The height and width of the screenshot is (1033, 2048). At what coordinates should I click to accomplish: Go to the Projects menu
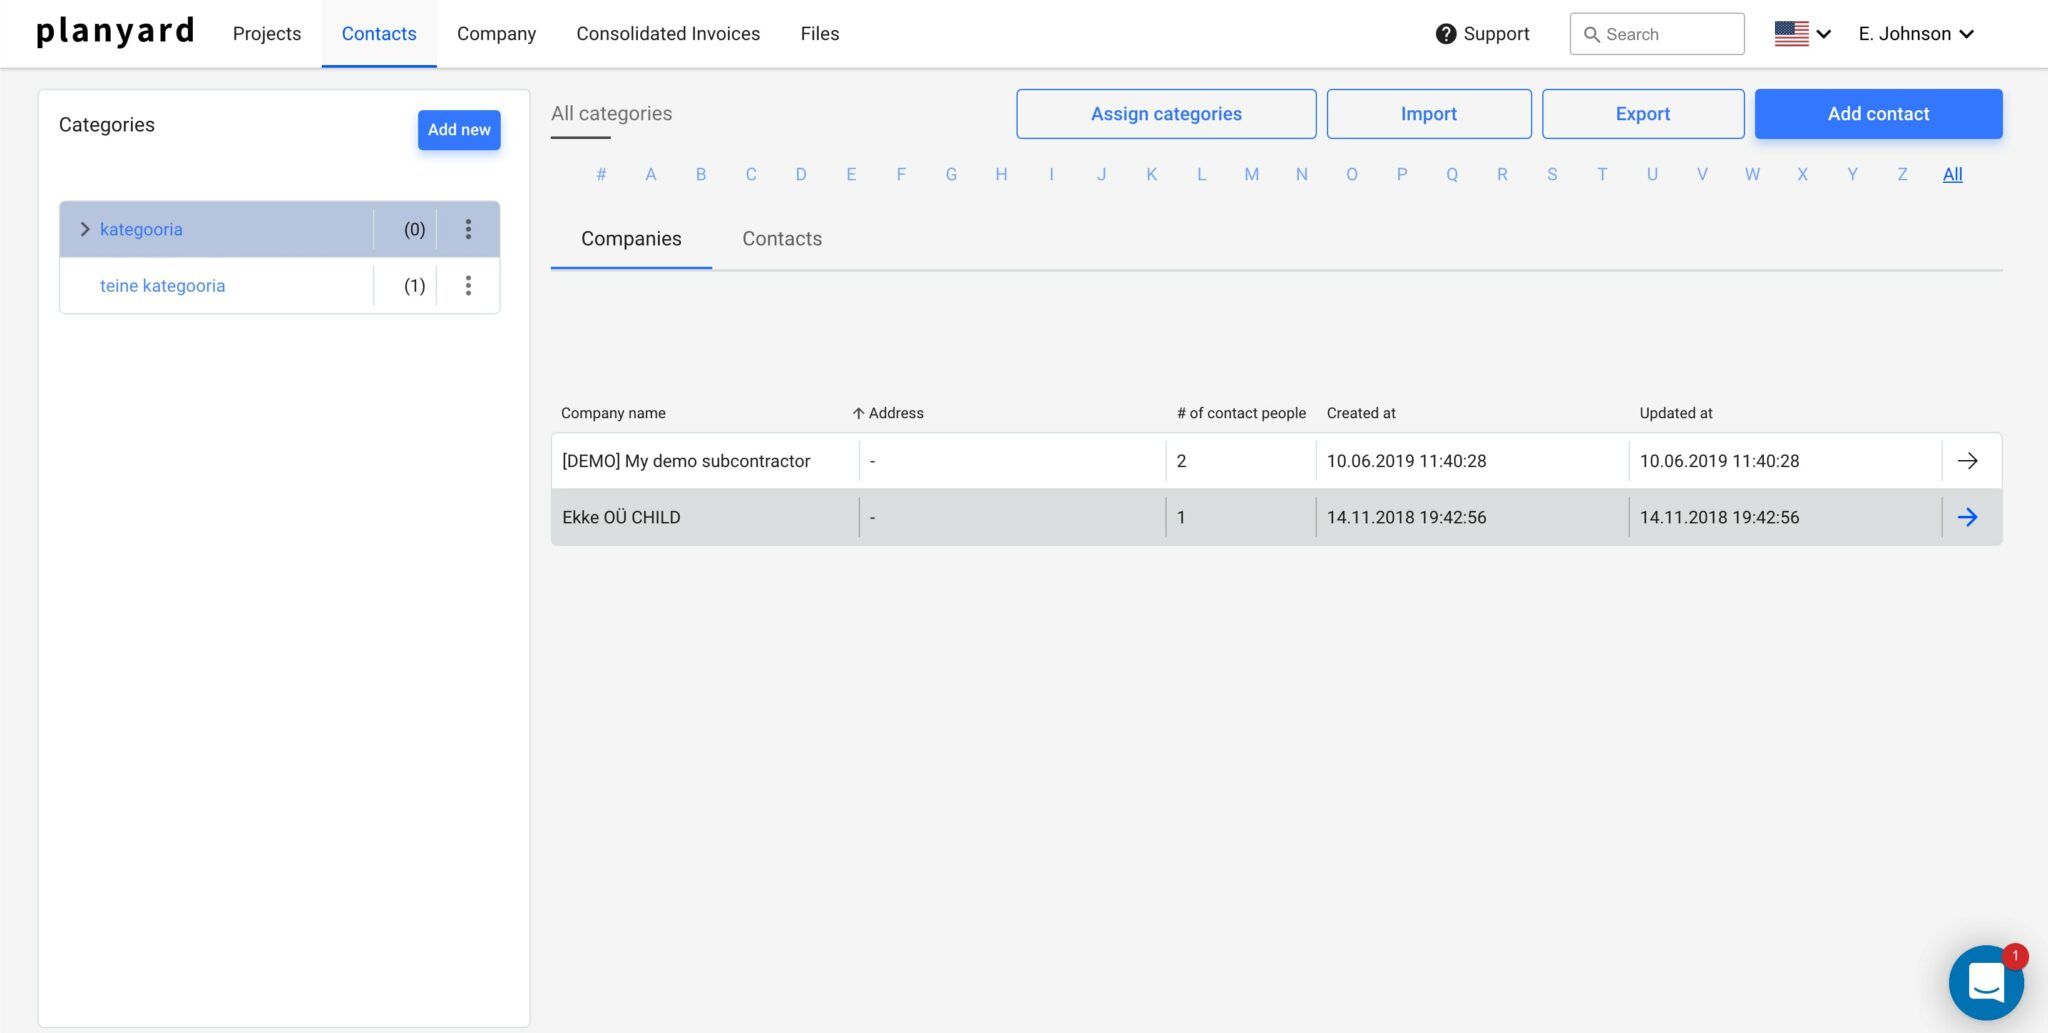pos(267,34)
